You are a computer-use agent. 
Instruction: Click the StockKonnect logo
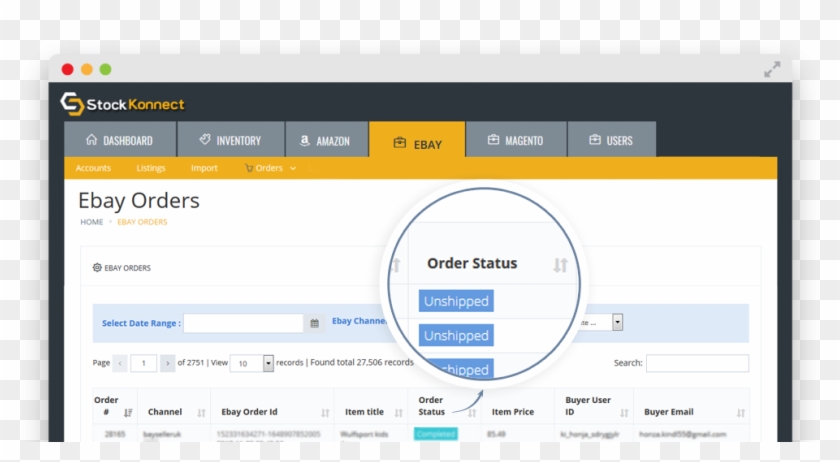click(123, 104)
